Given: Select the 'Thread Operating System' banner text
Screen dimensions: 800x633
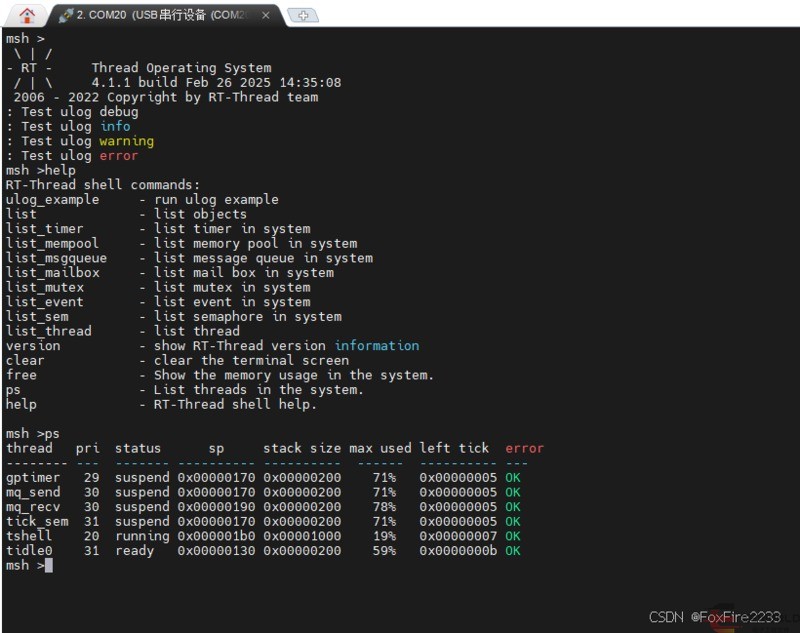Looking at the screenshot, I should (x=182, y=68).
